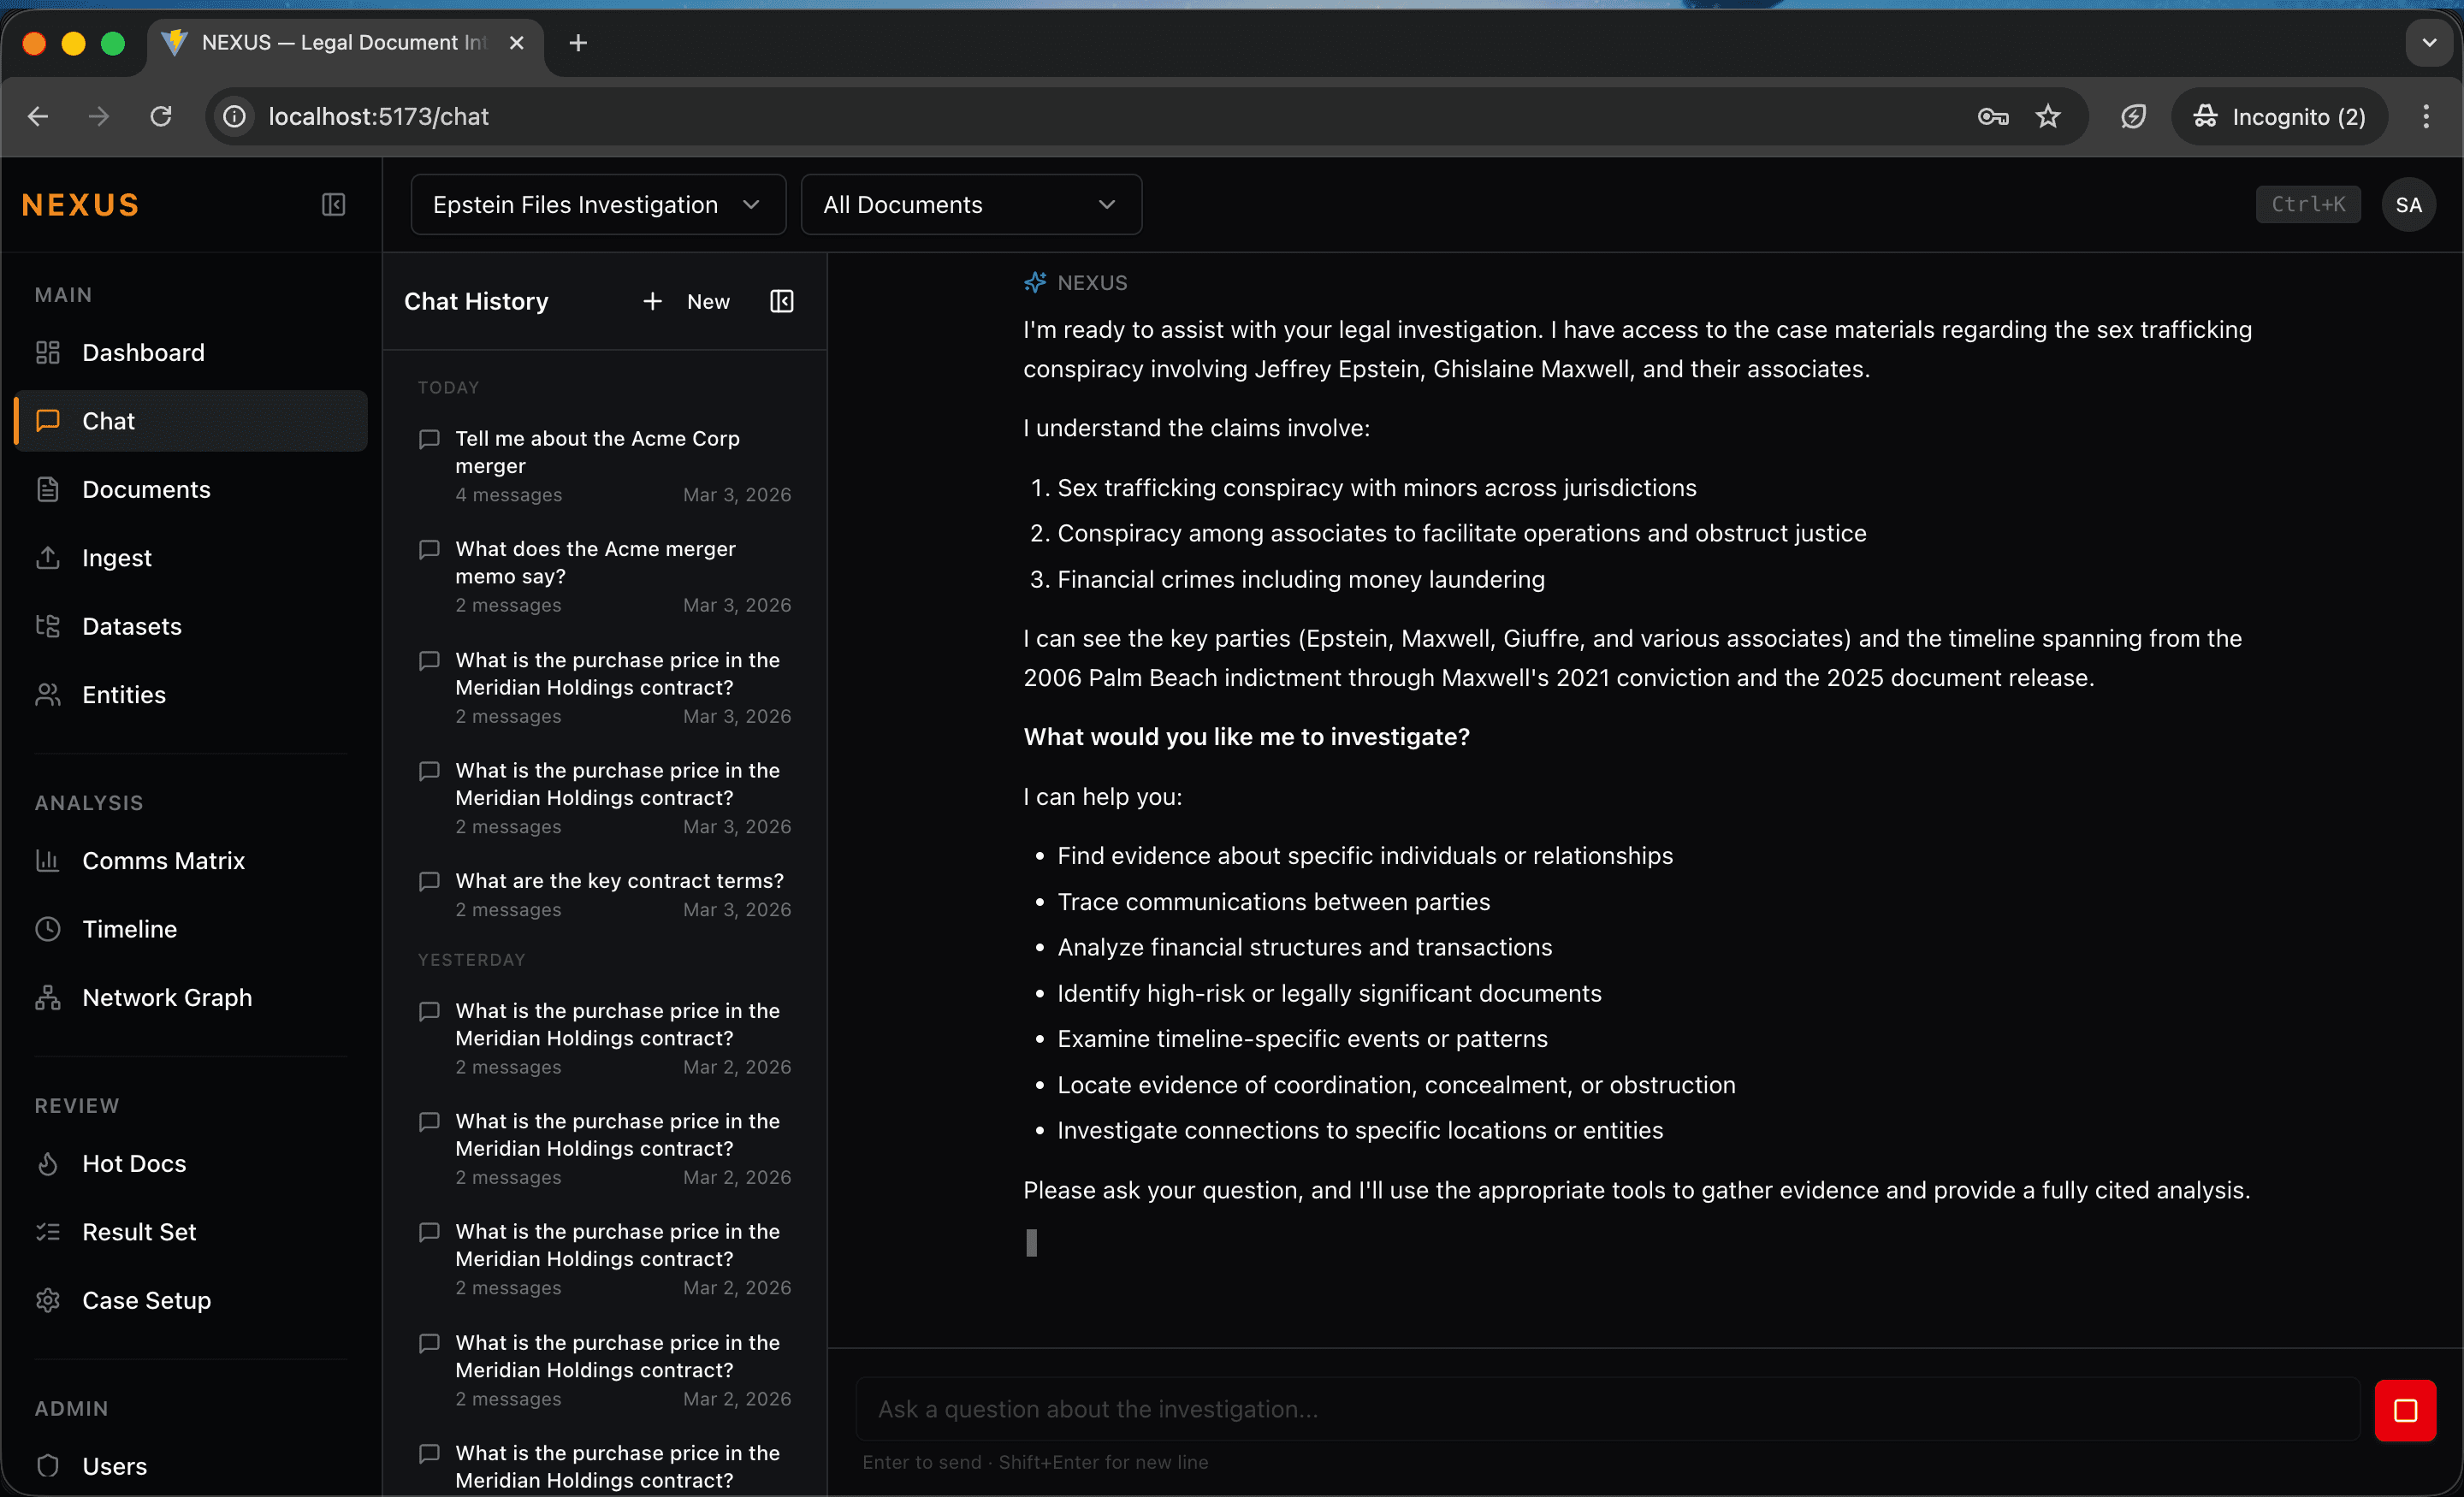Go to the Comms Matrix analysis
Screen dimensions: 2464x1497
pos(163,860)
